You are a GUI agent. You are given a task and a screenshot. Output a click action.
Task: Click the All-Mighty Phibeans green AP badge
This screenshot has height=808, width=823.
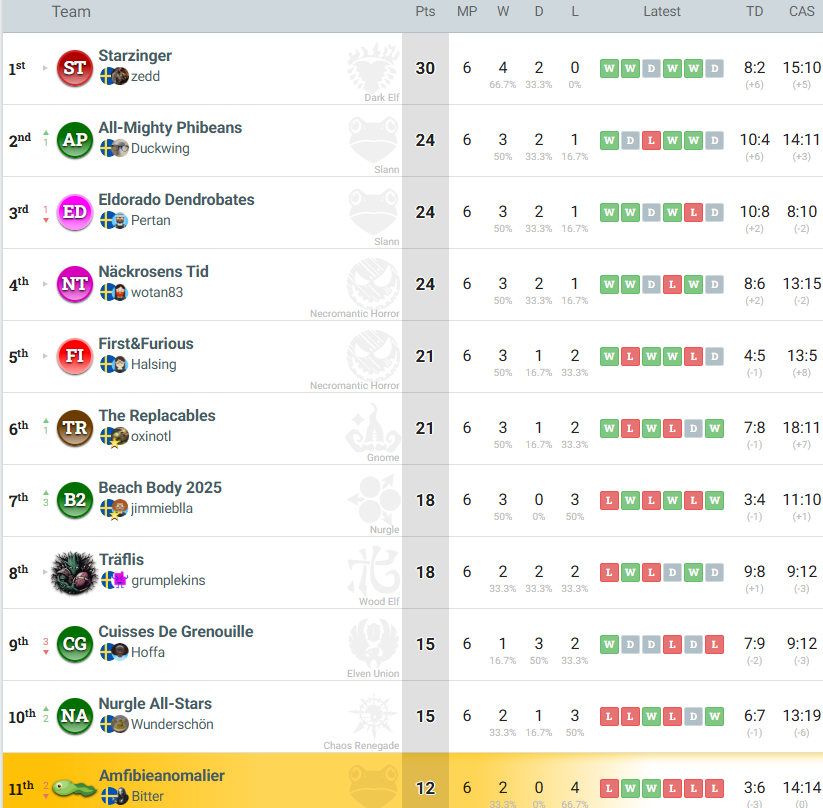74,140
